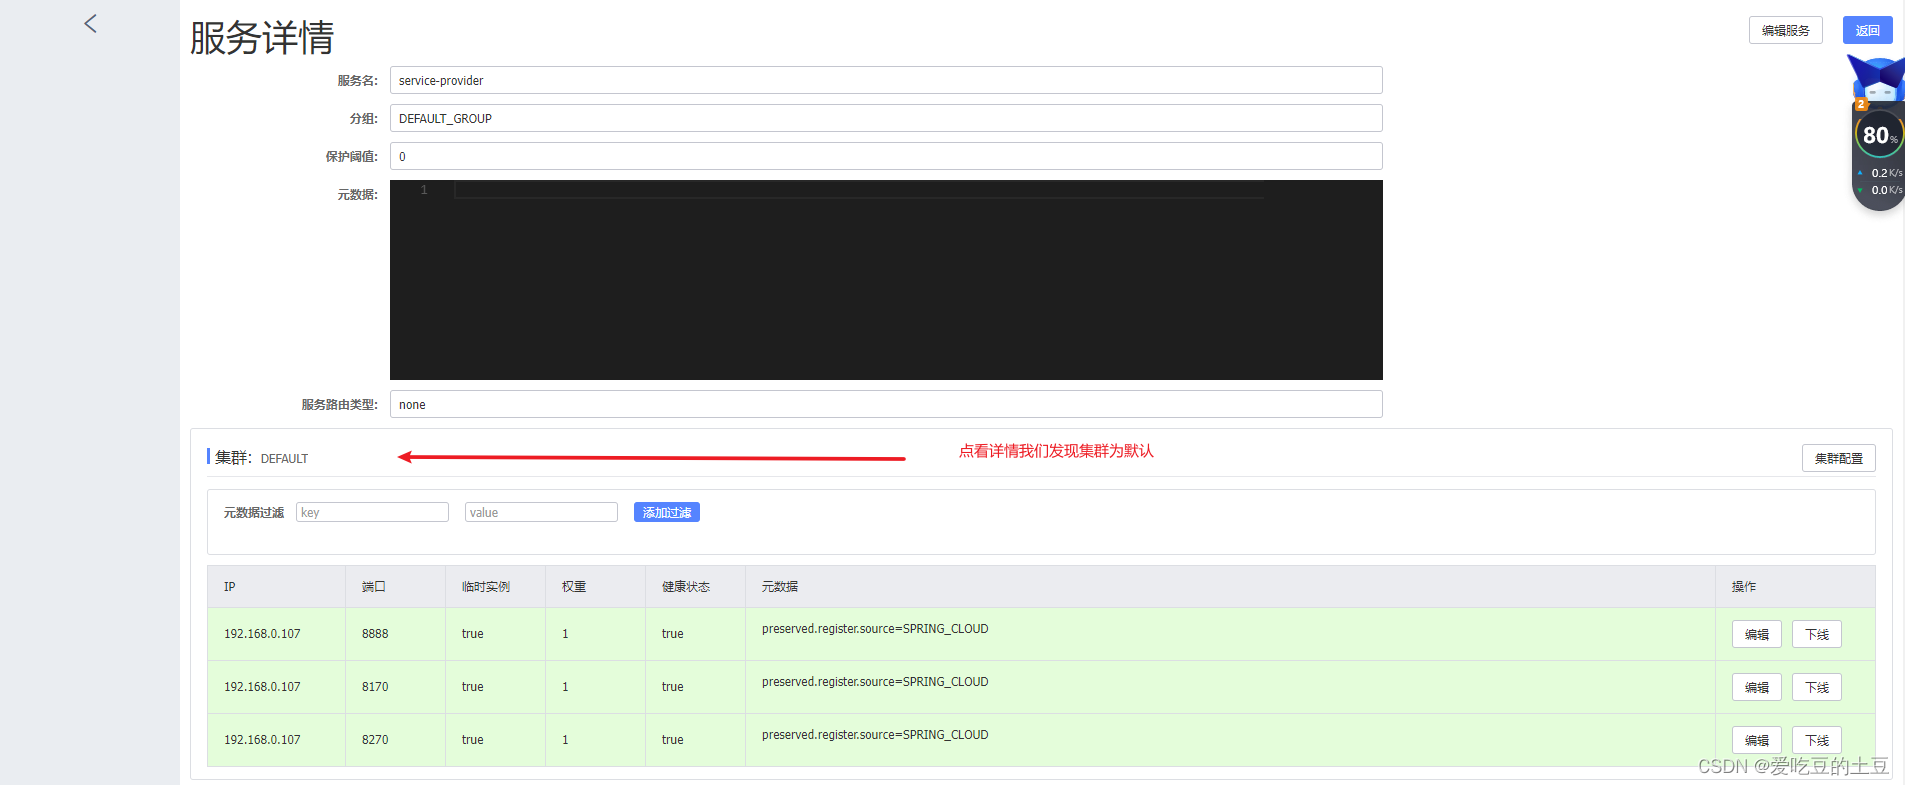Click metadata text in port 8270 row
1905x785 pixels.
[875, 735]
